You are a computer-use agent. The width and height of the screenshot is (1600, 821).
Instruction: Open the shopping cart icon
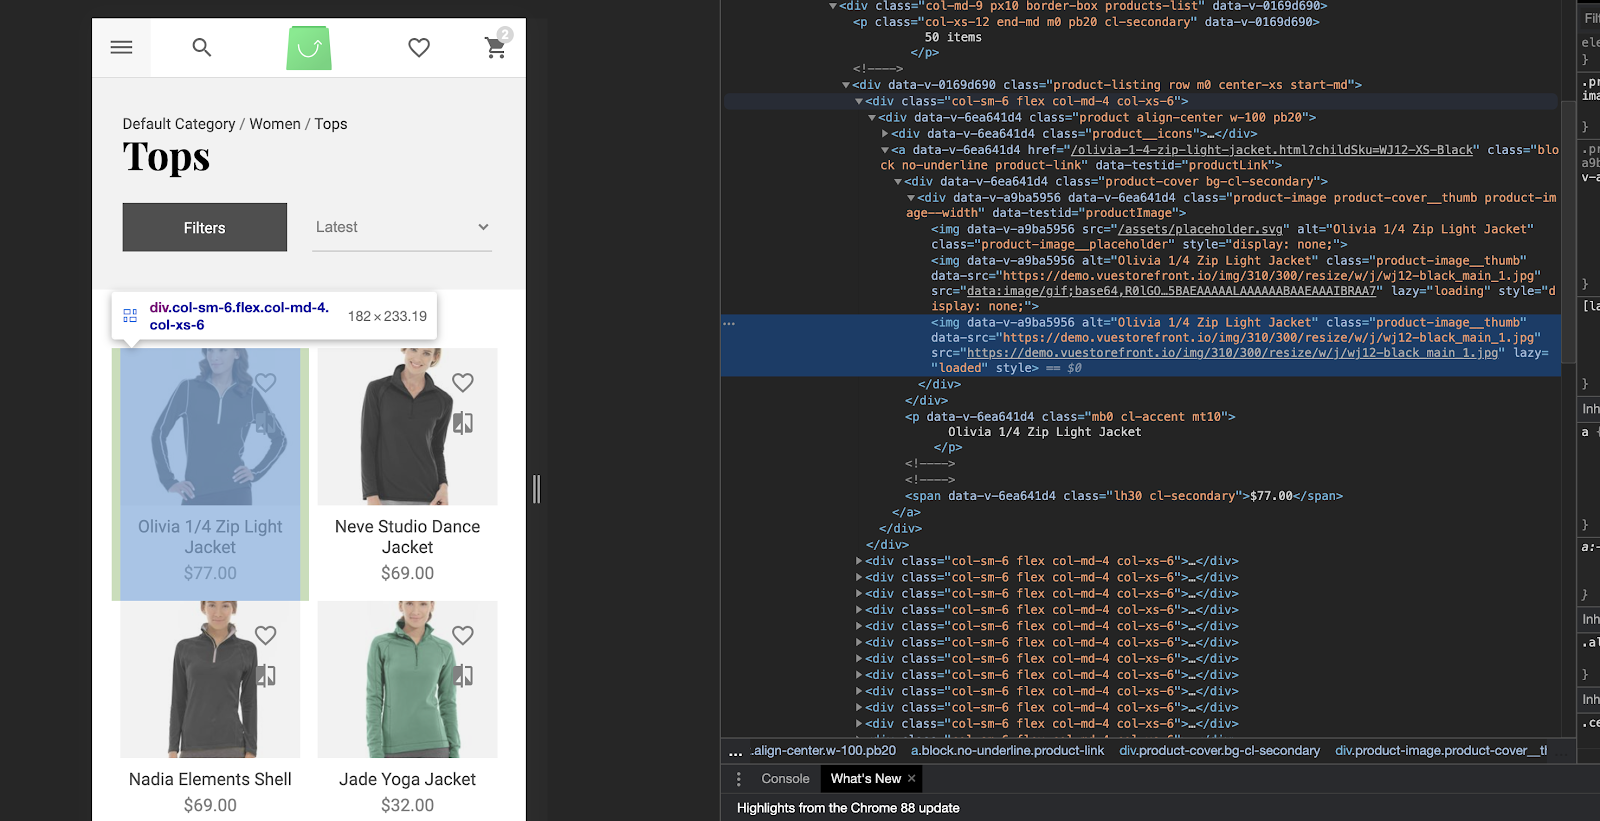click(x=496, y=46)
